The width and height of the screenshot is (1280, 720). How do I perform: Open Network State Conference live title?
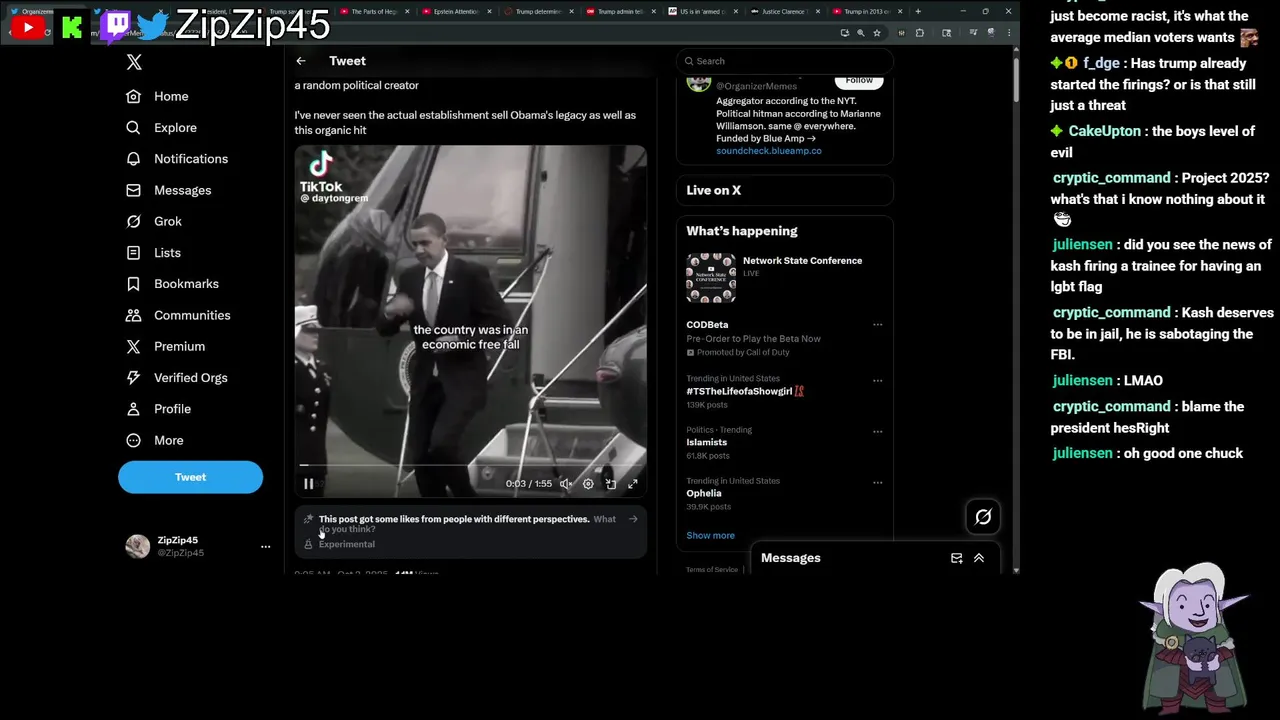tap(802, 261)
